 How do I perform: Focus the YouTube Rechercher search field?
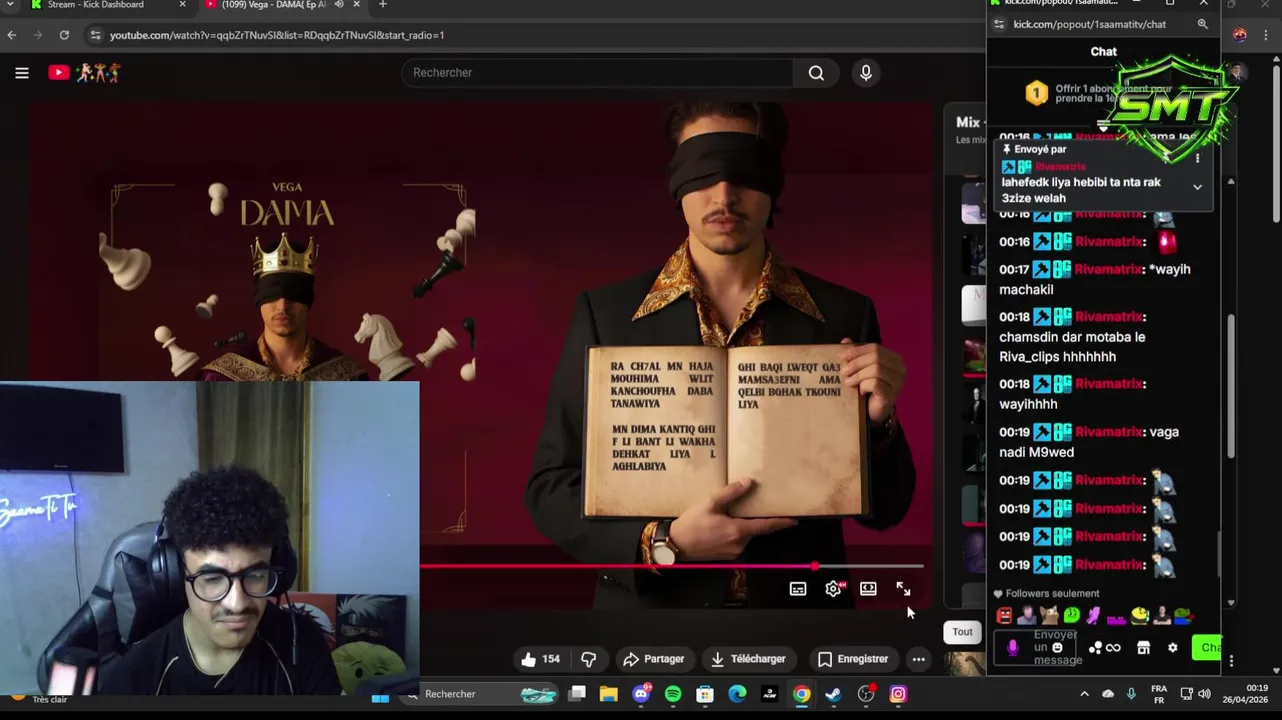[598, 73]
